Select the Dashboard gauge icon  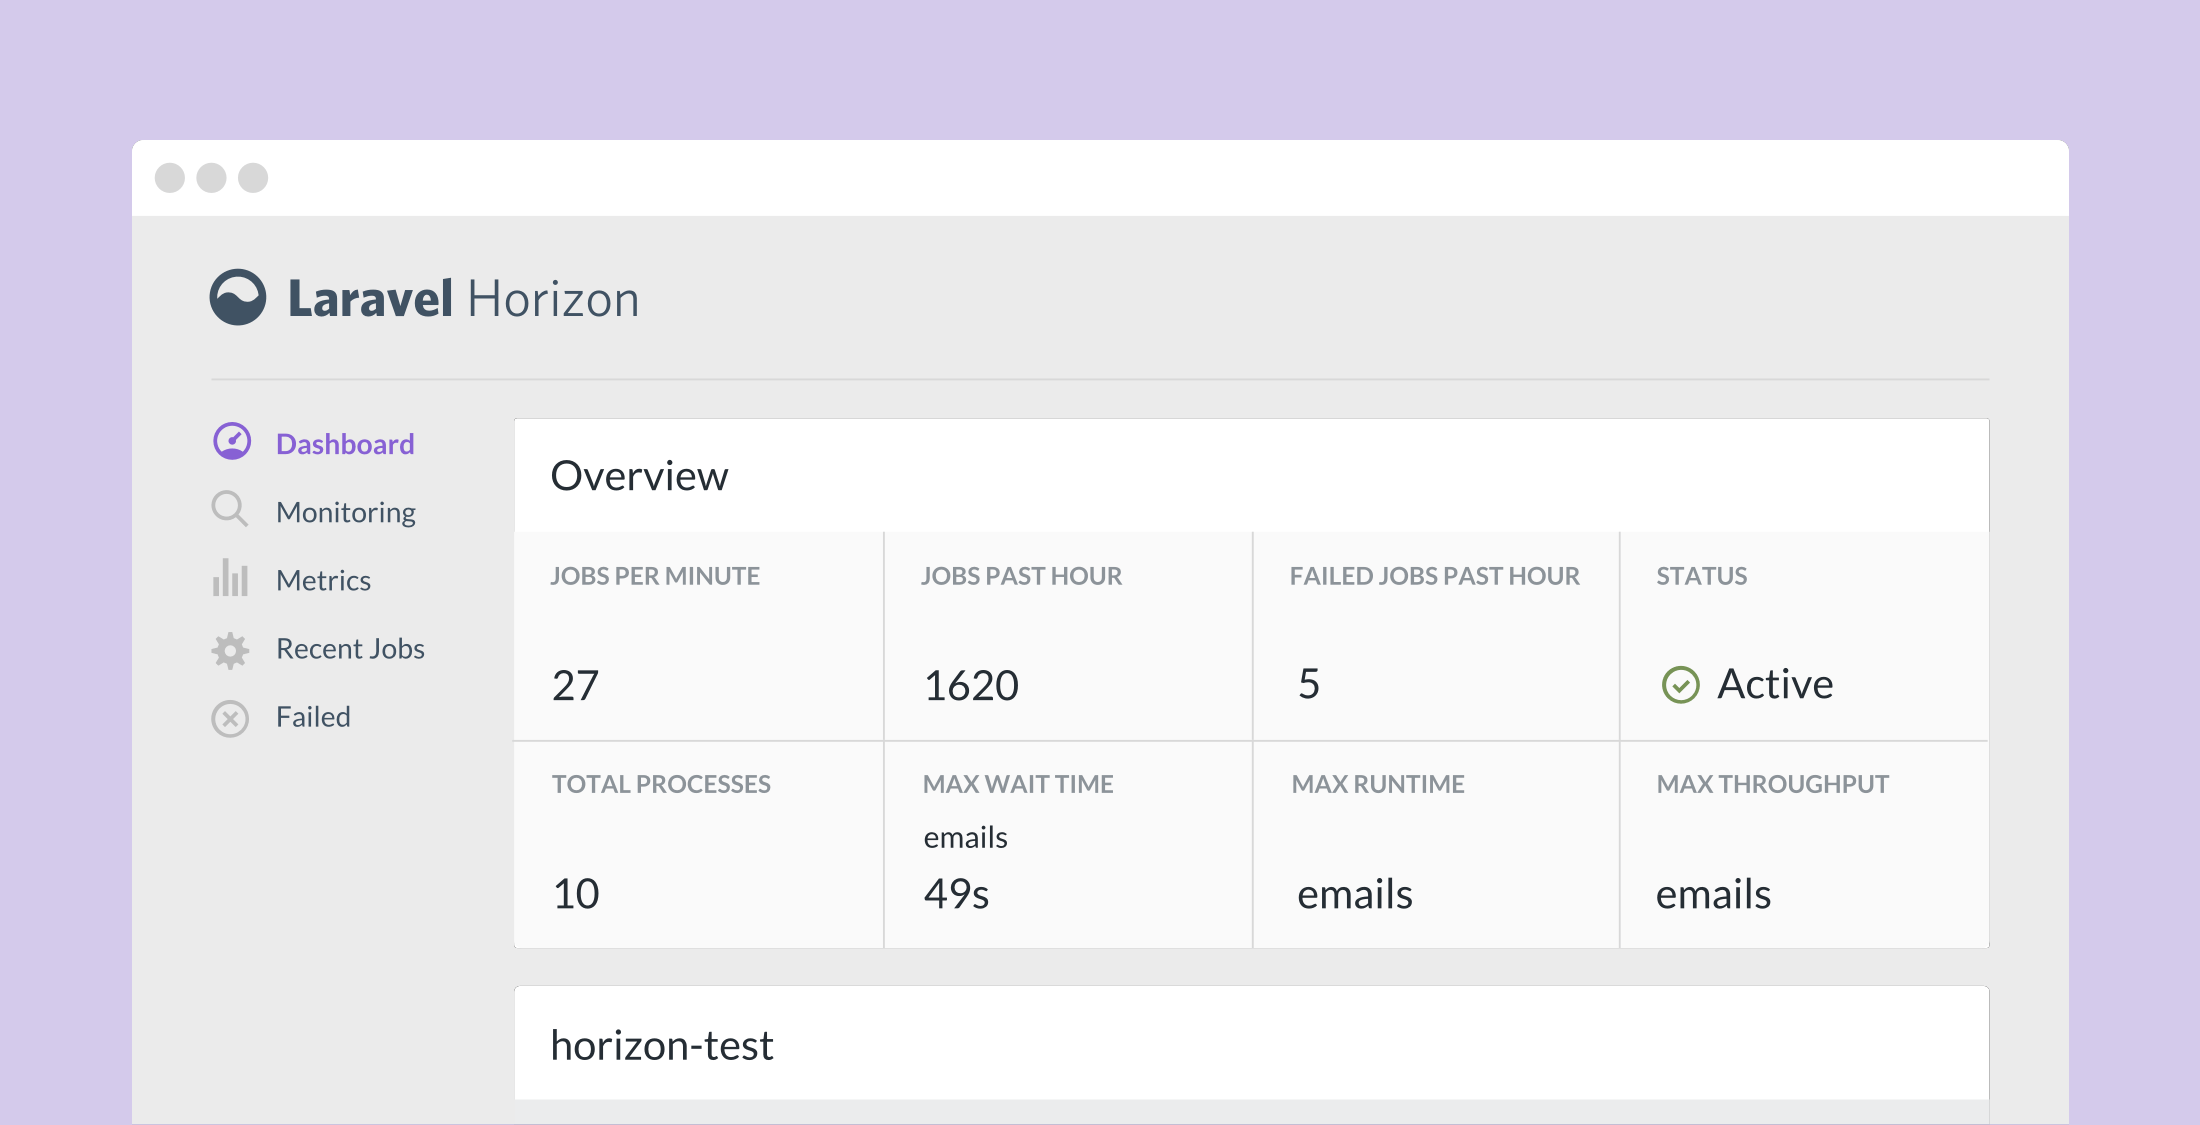tap(231, 443)
